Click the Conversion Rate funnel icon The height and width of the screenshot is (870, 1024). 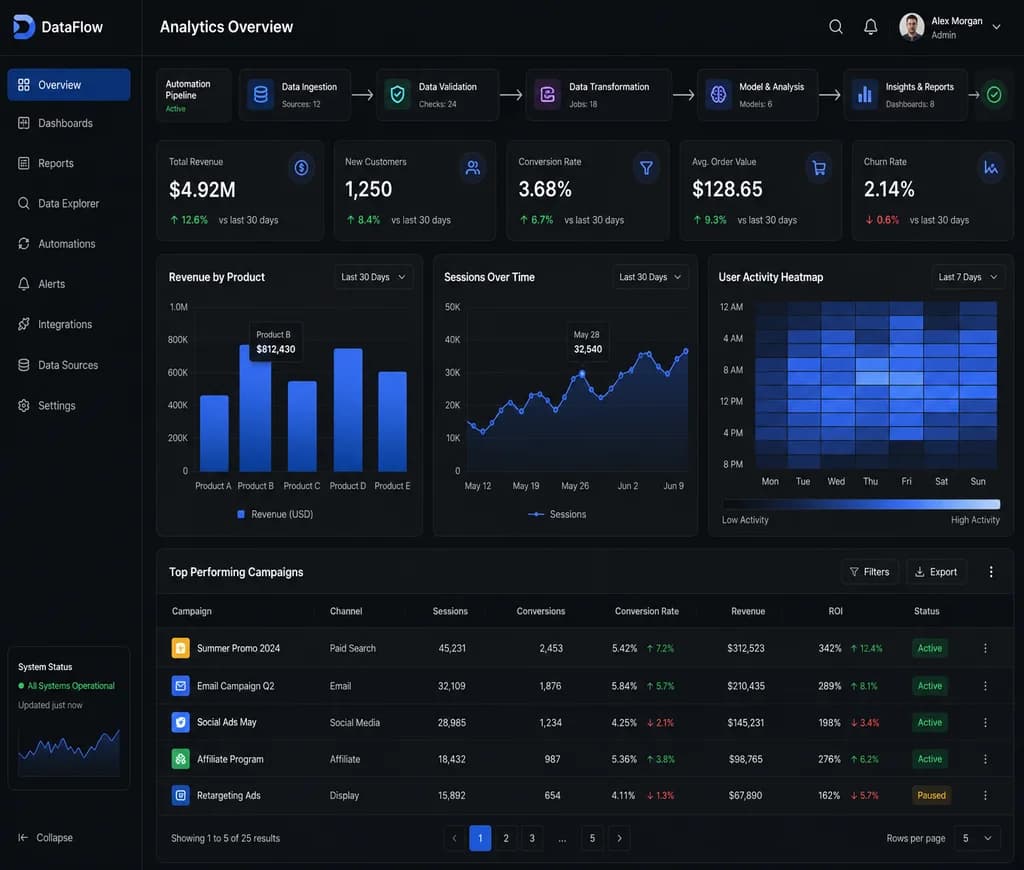point(647,168)
